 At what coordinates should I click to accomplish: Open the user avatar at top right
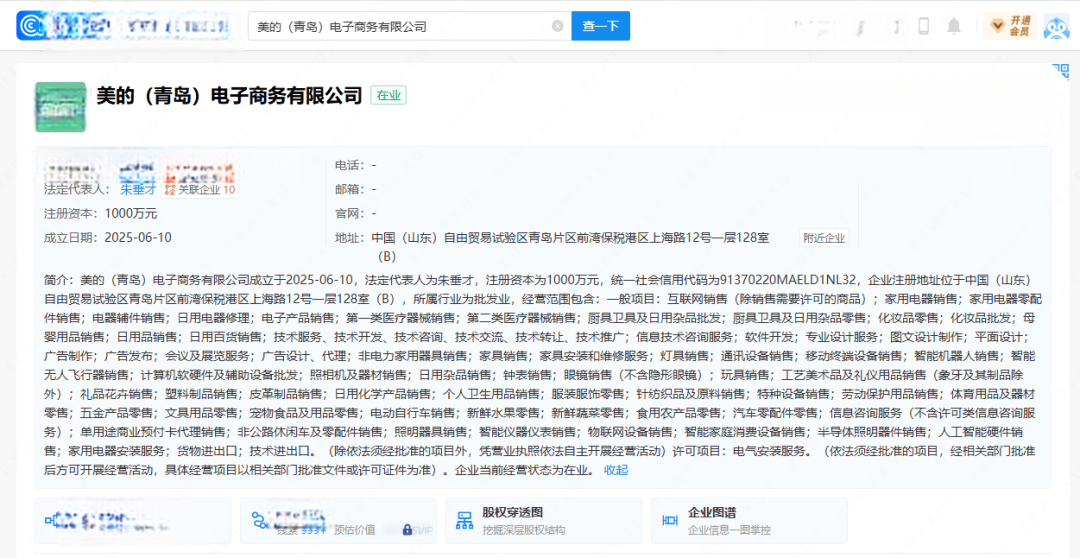1056,26
